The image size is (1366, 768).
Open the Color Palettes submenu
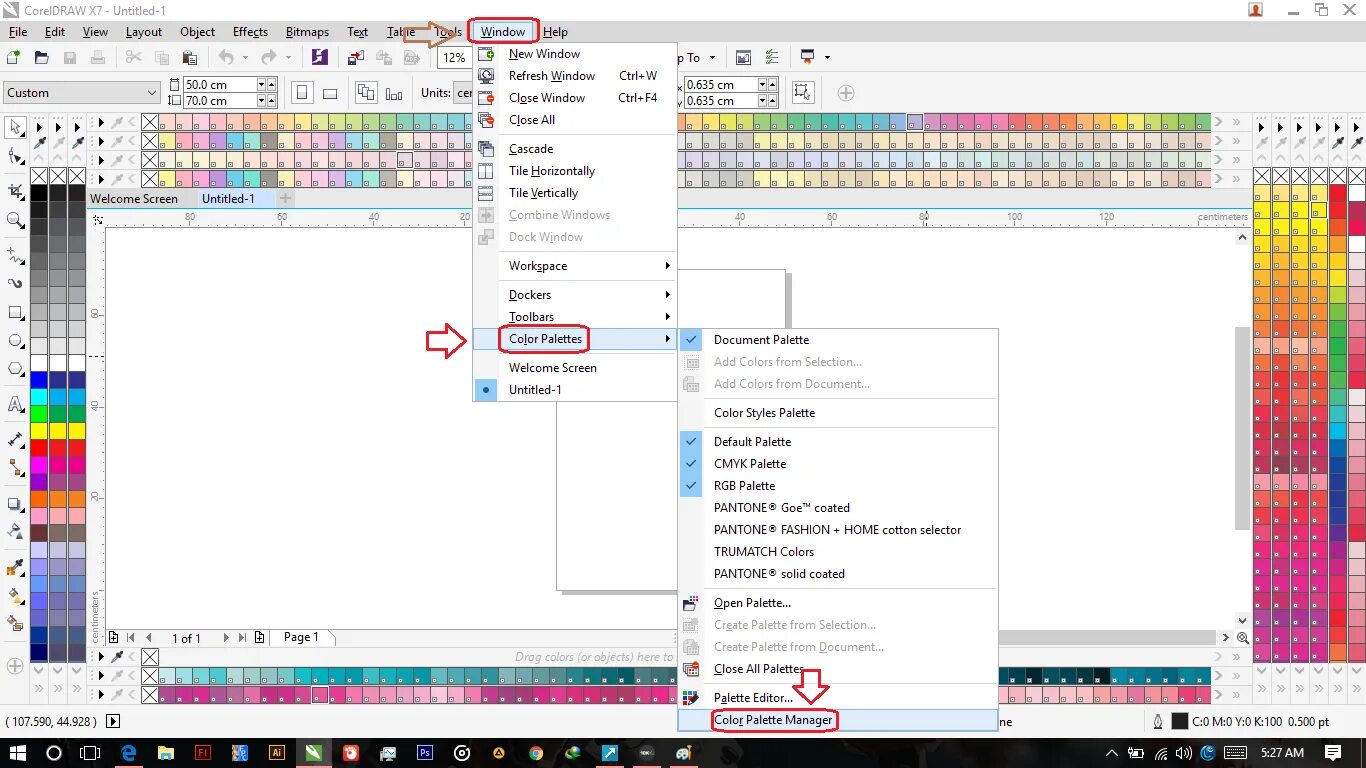575,339
